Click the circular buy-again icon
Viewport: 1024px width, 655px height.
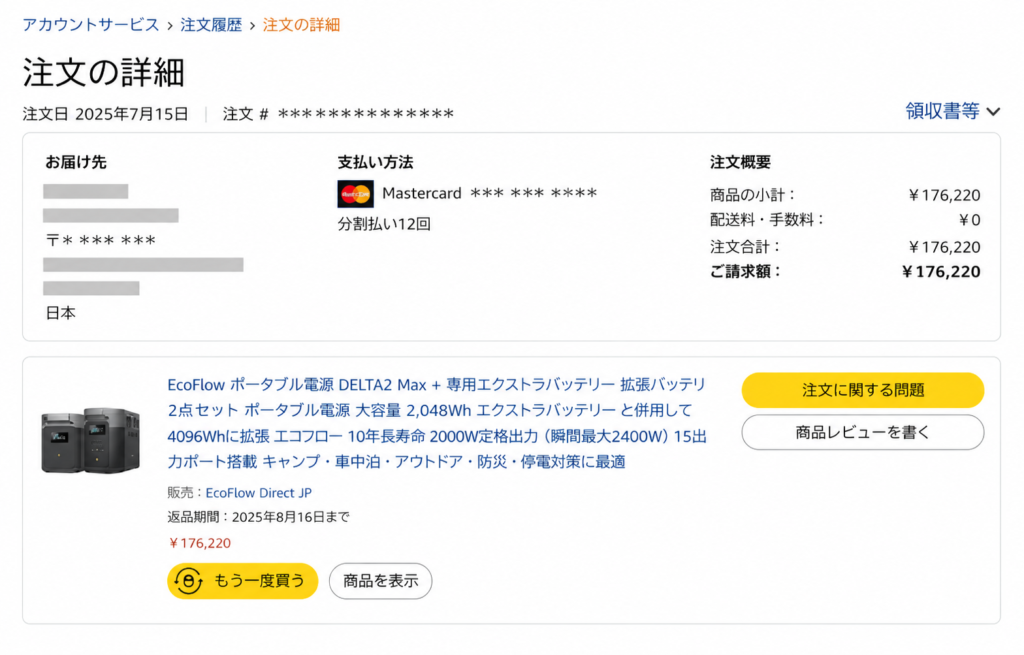[x=189, y=581]
